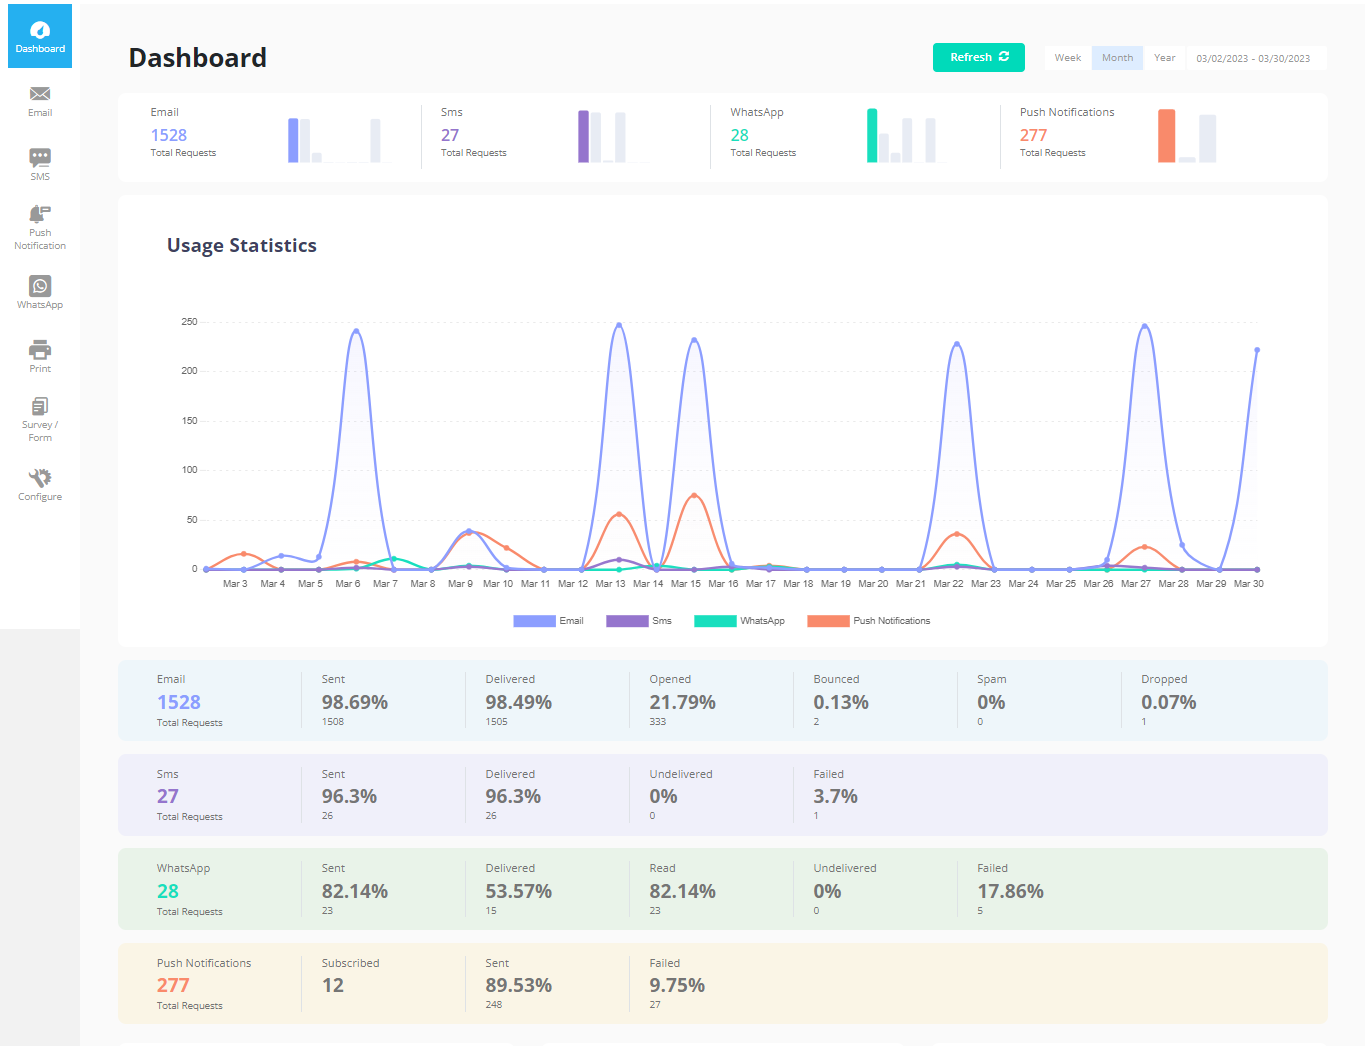Open the 03/02/2023 - 03/30/2023 date picker
The image size is (1365, 1046).
[1253, 57]
